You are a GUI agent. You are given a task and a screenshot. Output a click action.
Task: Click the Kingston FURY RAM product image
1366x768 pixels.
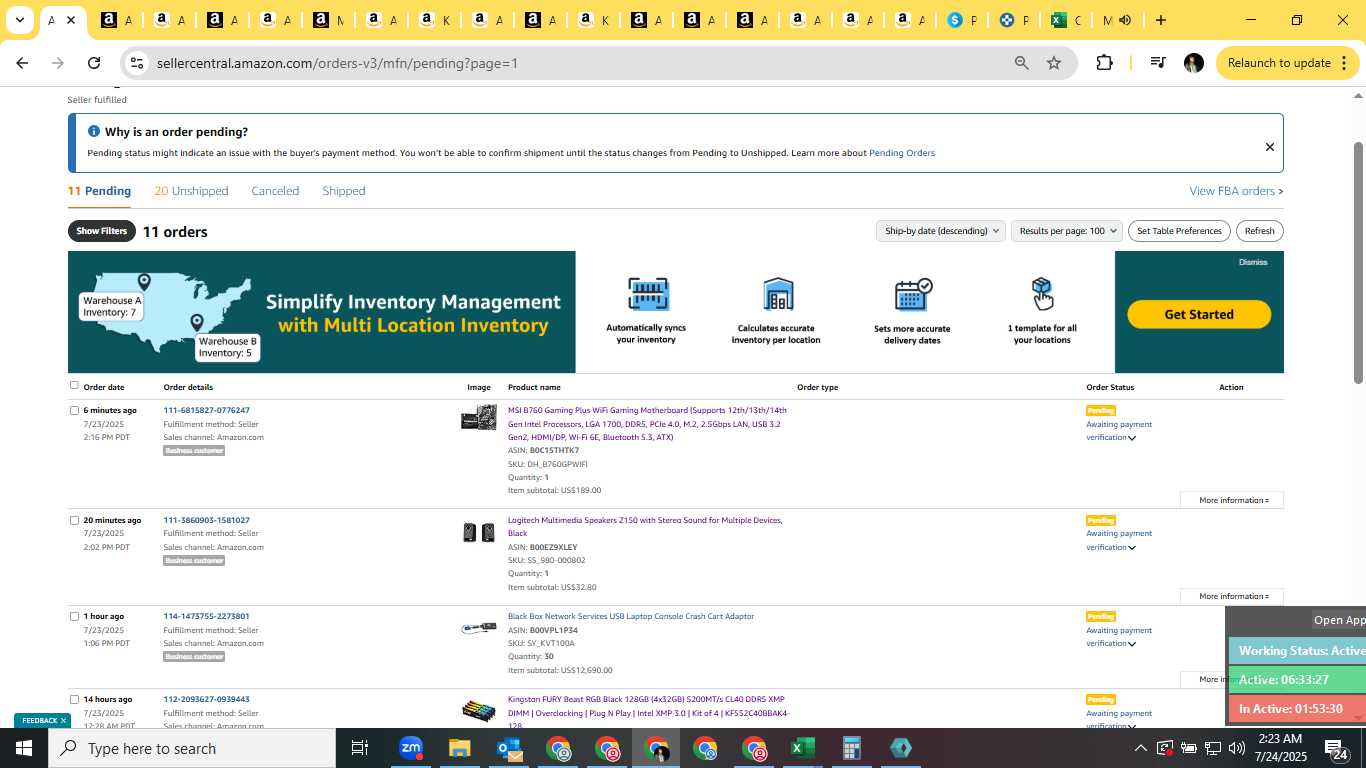(x=479, y=711)
